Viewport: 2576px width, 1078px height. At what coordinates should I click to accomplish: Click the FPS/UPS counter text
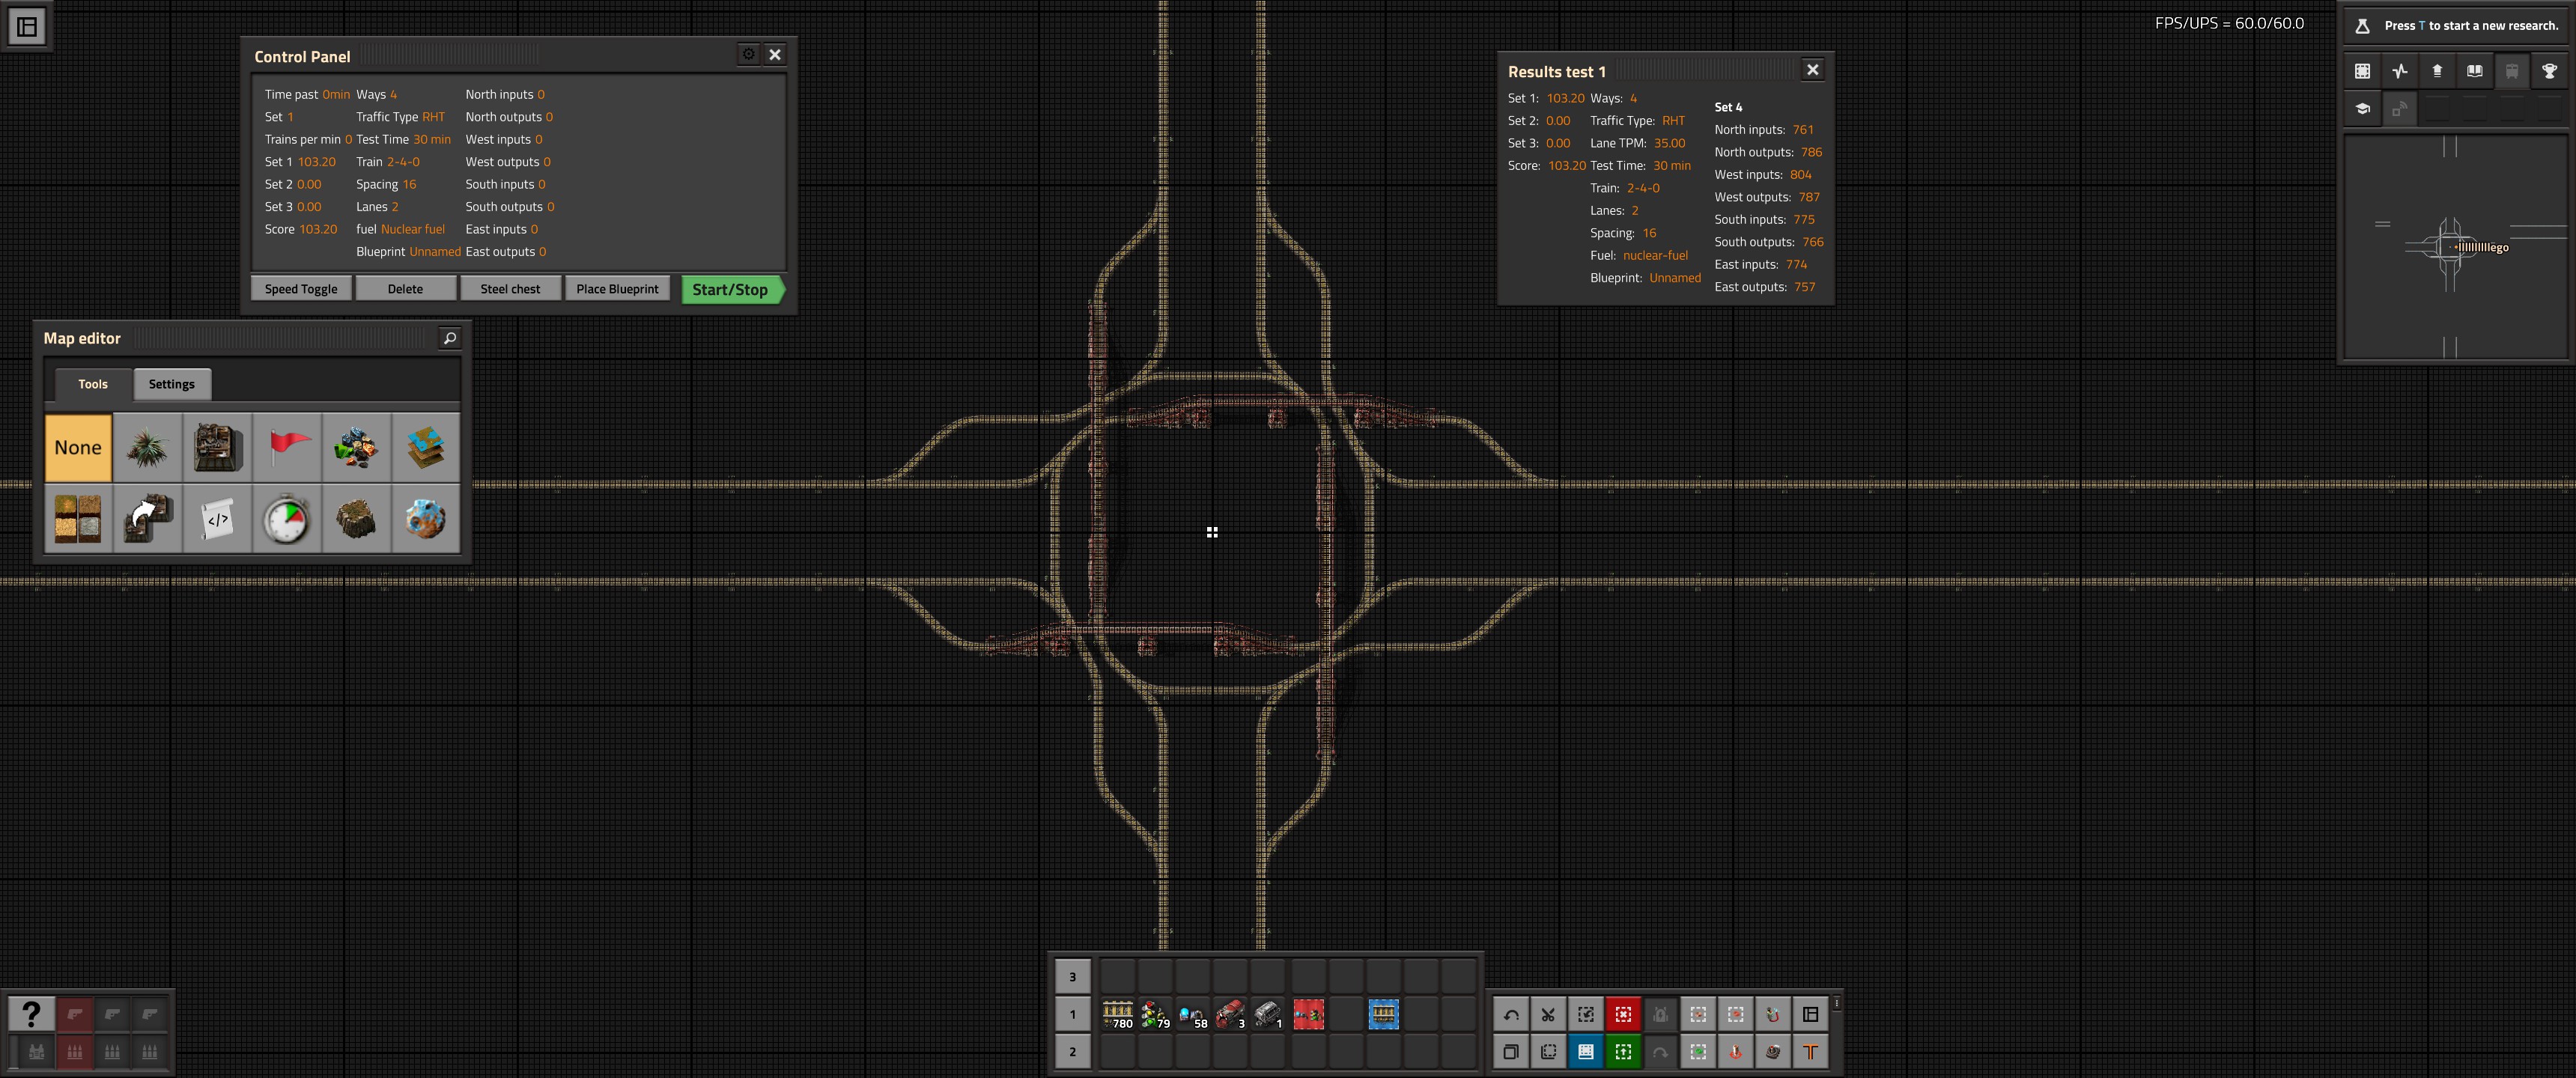click(x=2229, y=23)
